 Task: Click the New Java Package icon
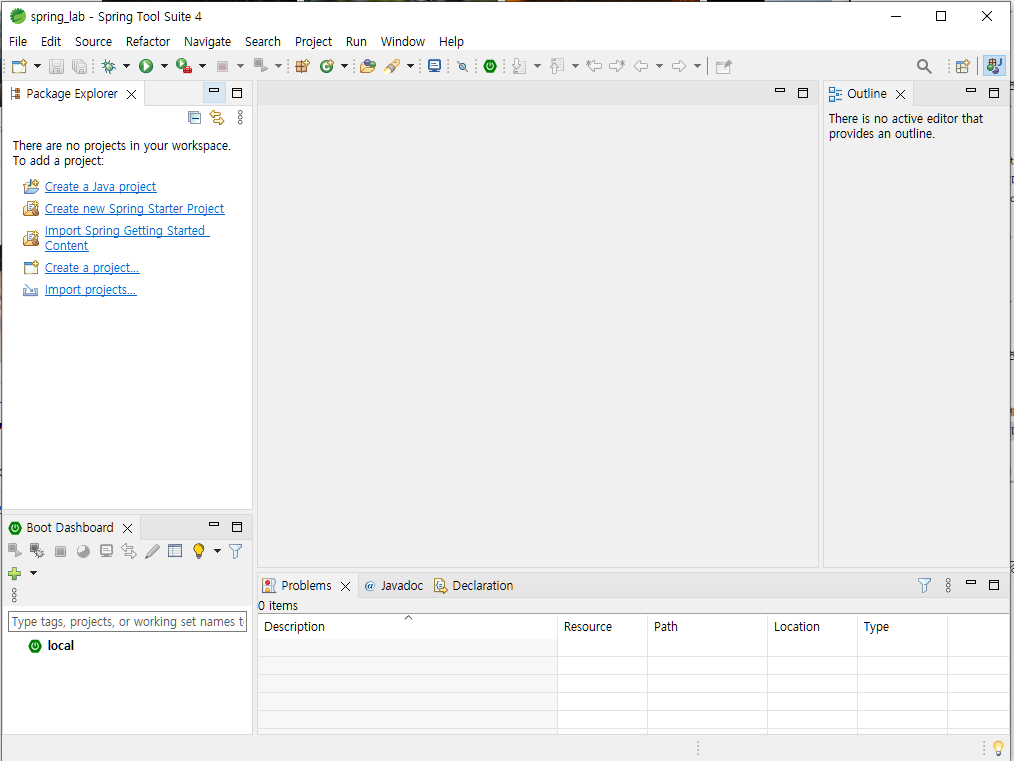pos(303,66)
